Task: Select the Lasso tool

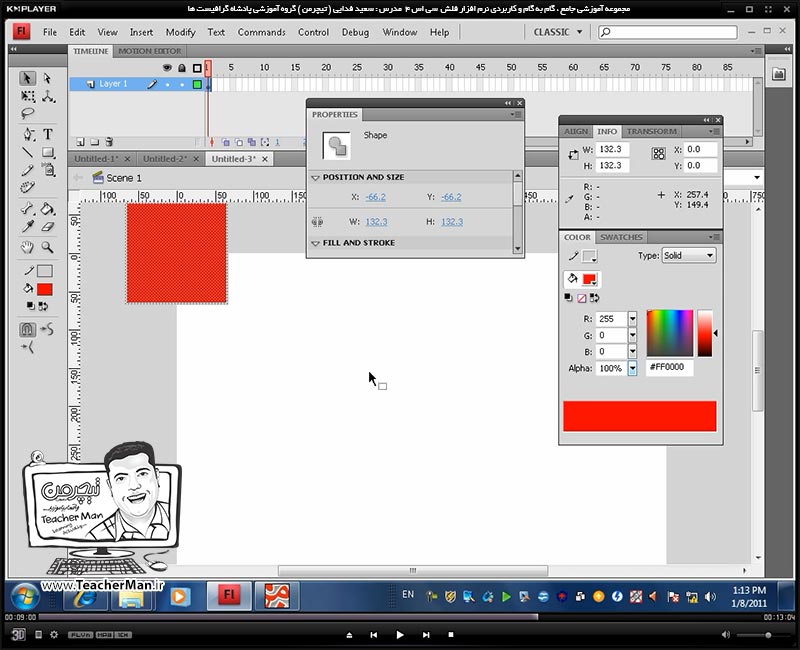Action: pos(28,113)
